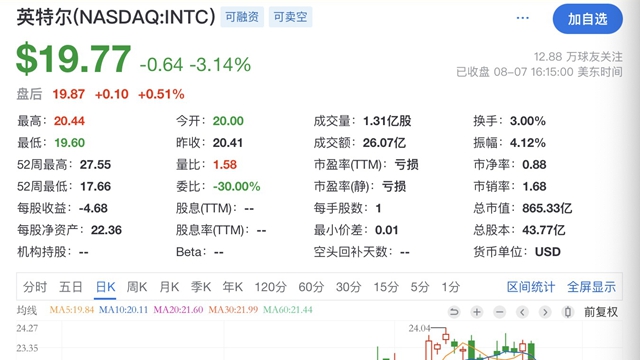
Task: Select the 月K chart tab
Action: click(x=169, y=287)
